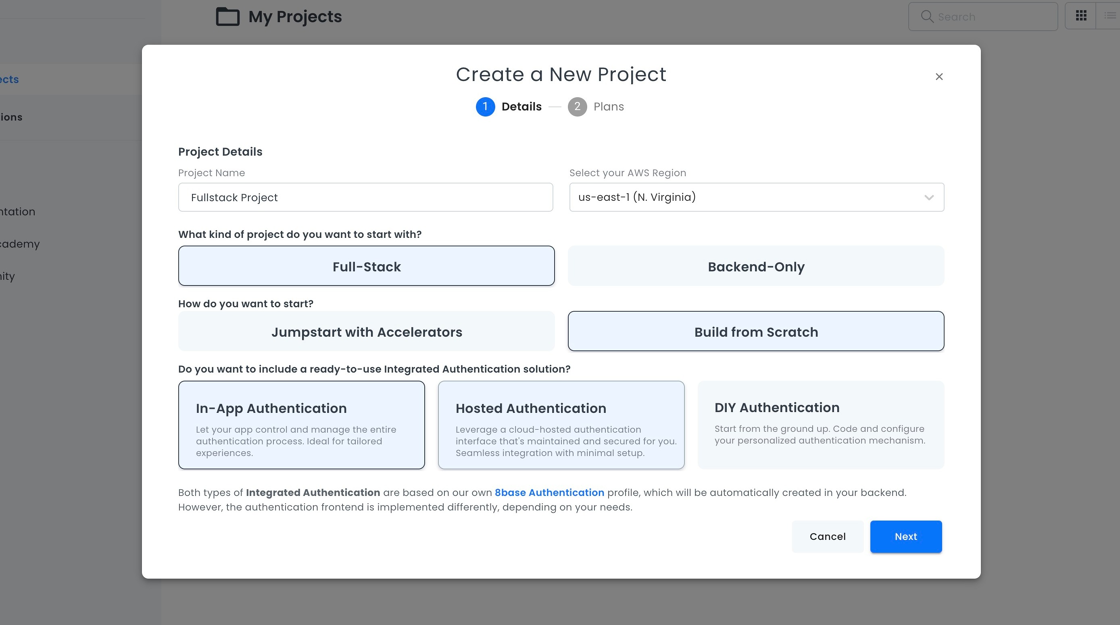Close the Create a New Project dialog
Viewport: 1120px width, 625px height.
[x=939, y=77]
